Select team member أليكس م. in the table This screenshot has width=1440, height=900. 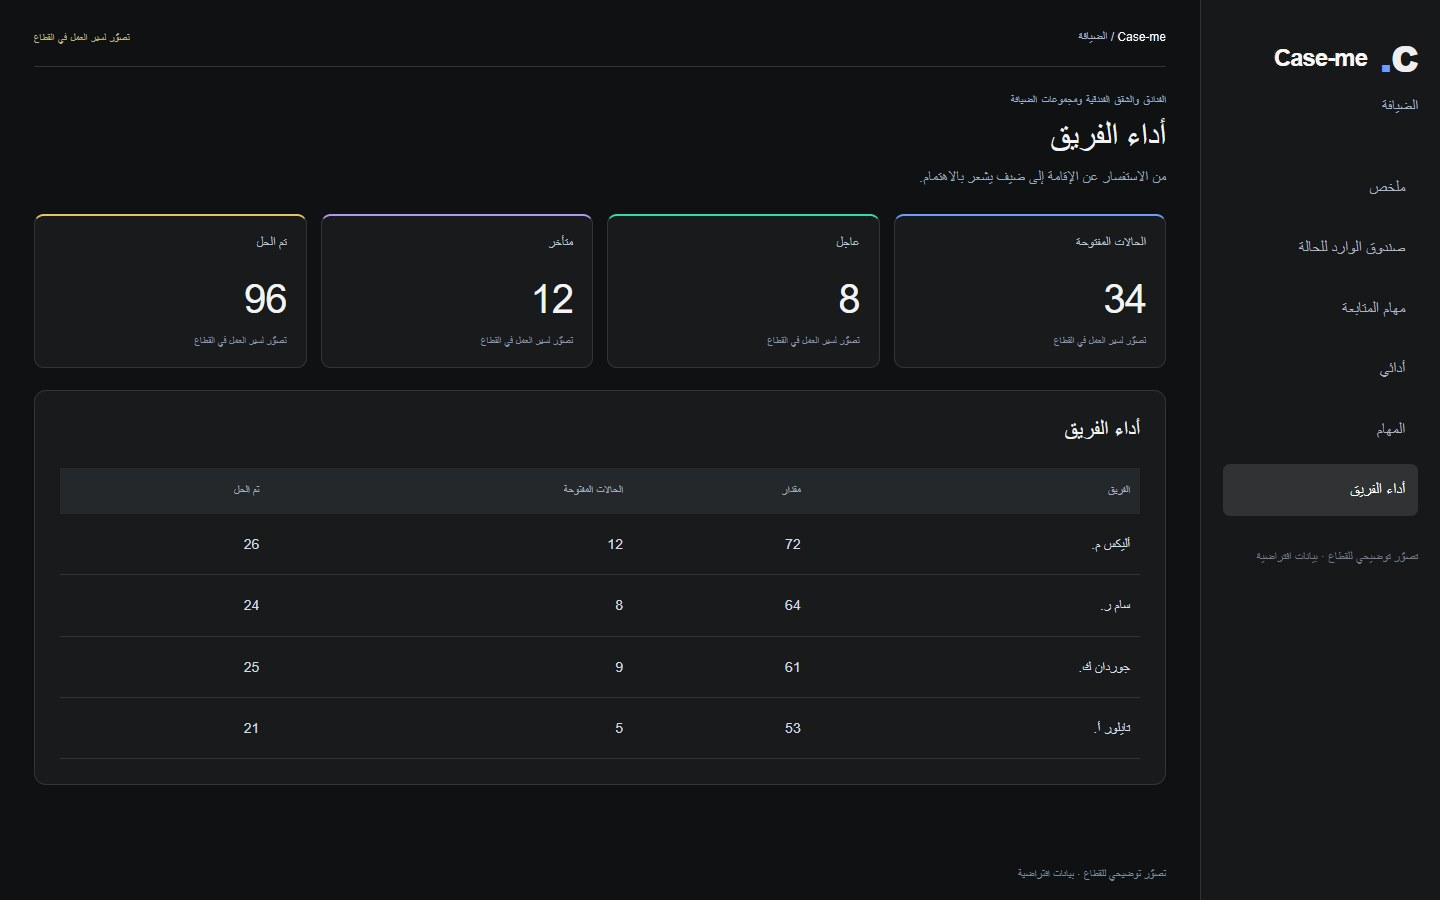tap(1111, 545)
